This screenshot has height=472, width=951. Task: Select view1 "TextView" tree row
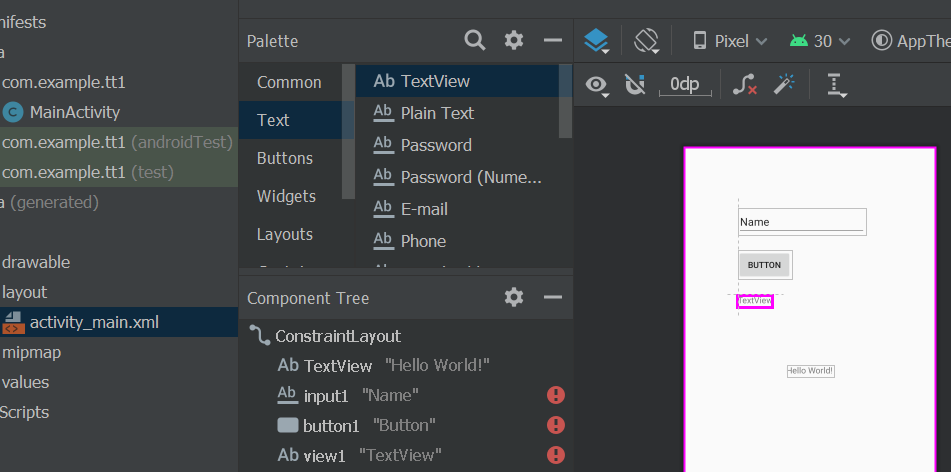(x=406, y=455)
